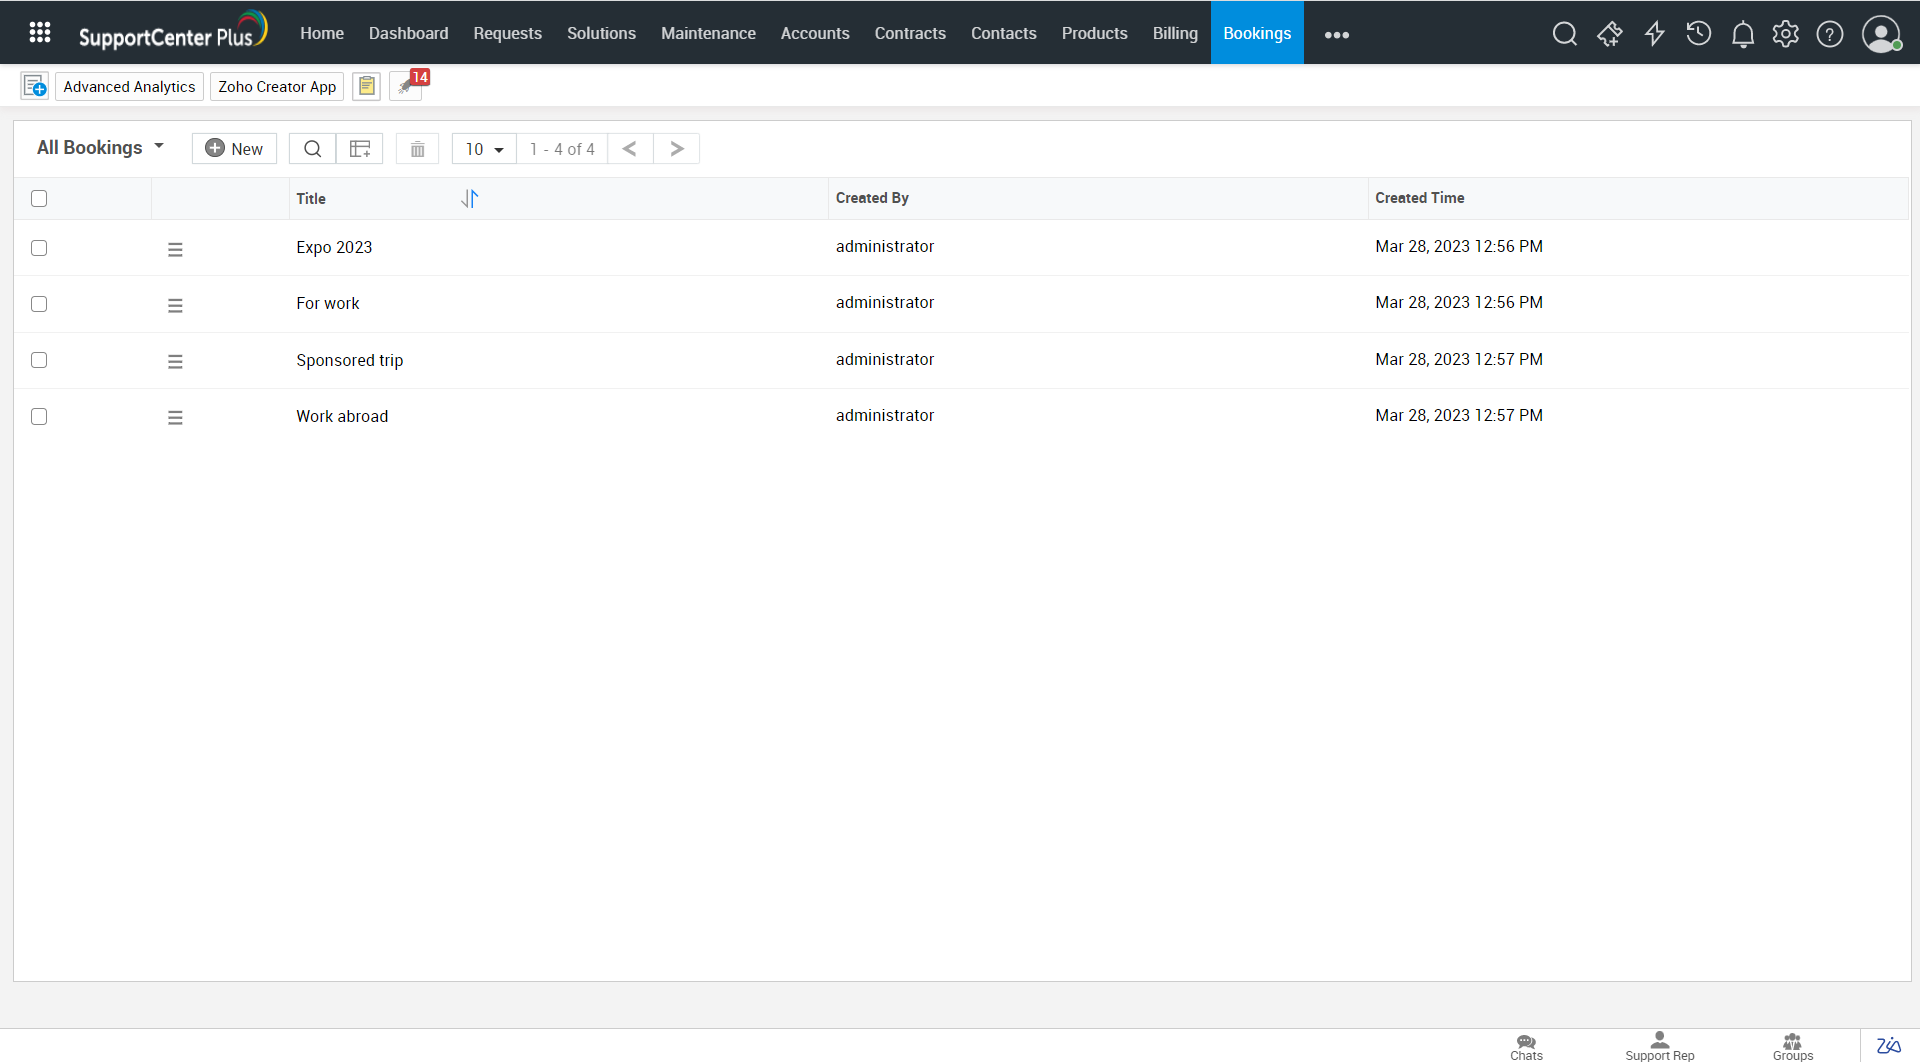Open the app launcher grid icon
Screen dimensions: 1920x1062
click(40, 33)
